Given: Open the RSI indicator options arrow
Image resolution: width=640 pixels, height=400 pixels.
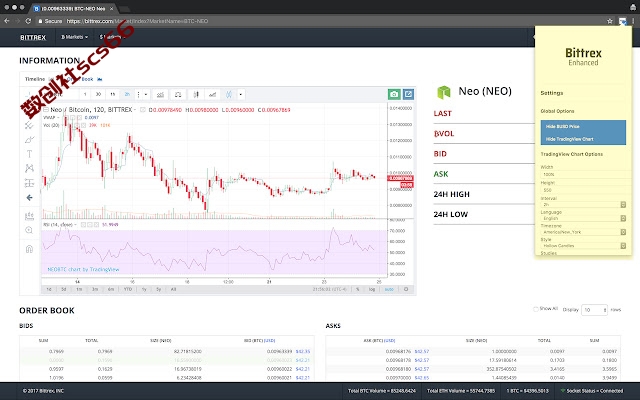Looking at the screenshot, I should point(76,224).
